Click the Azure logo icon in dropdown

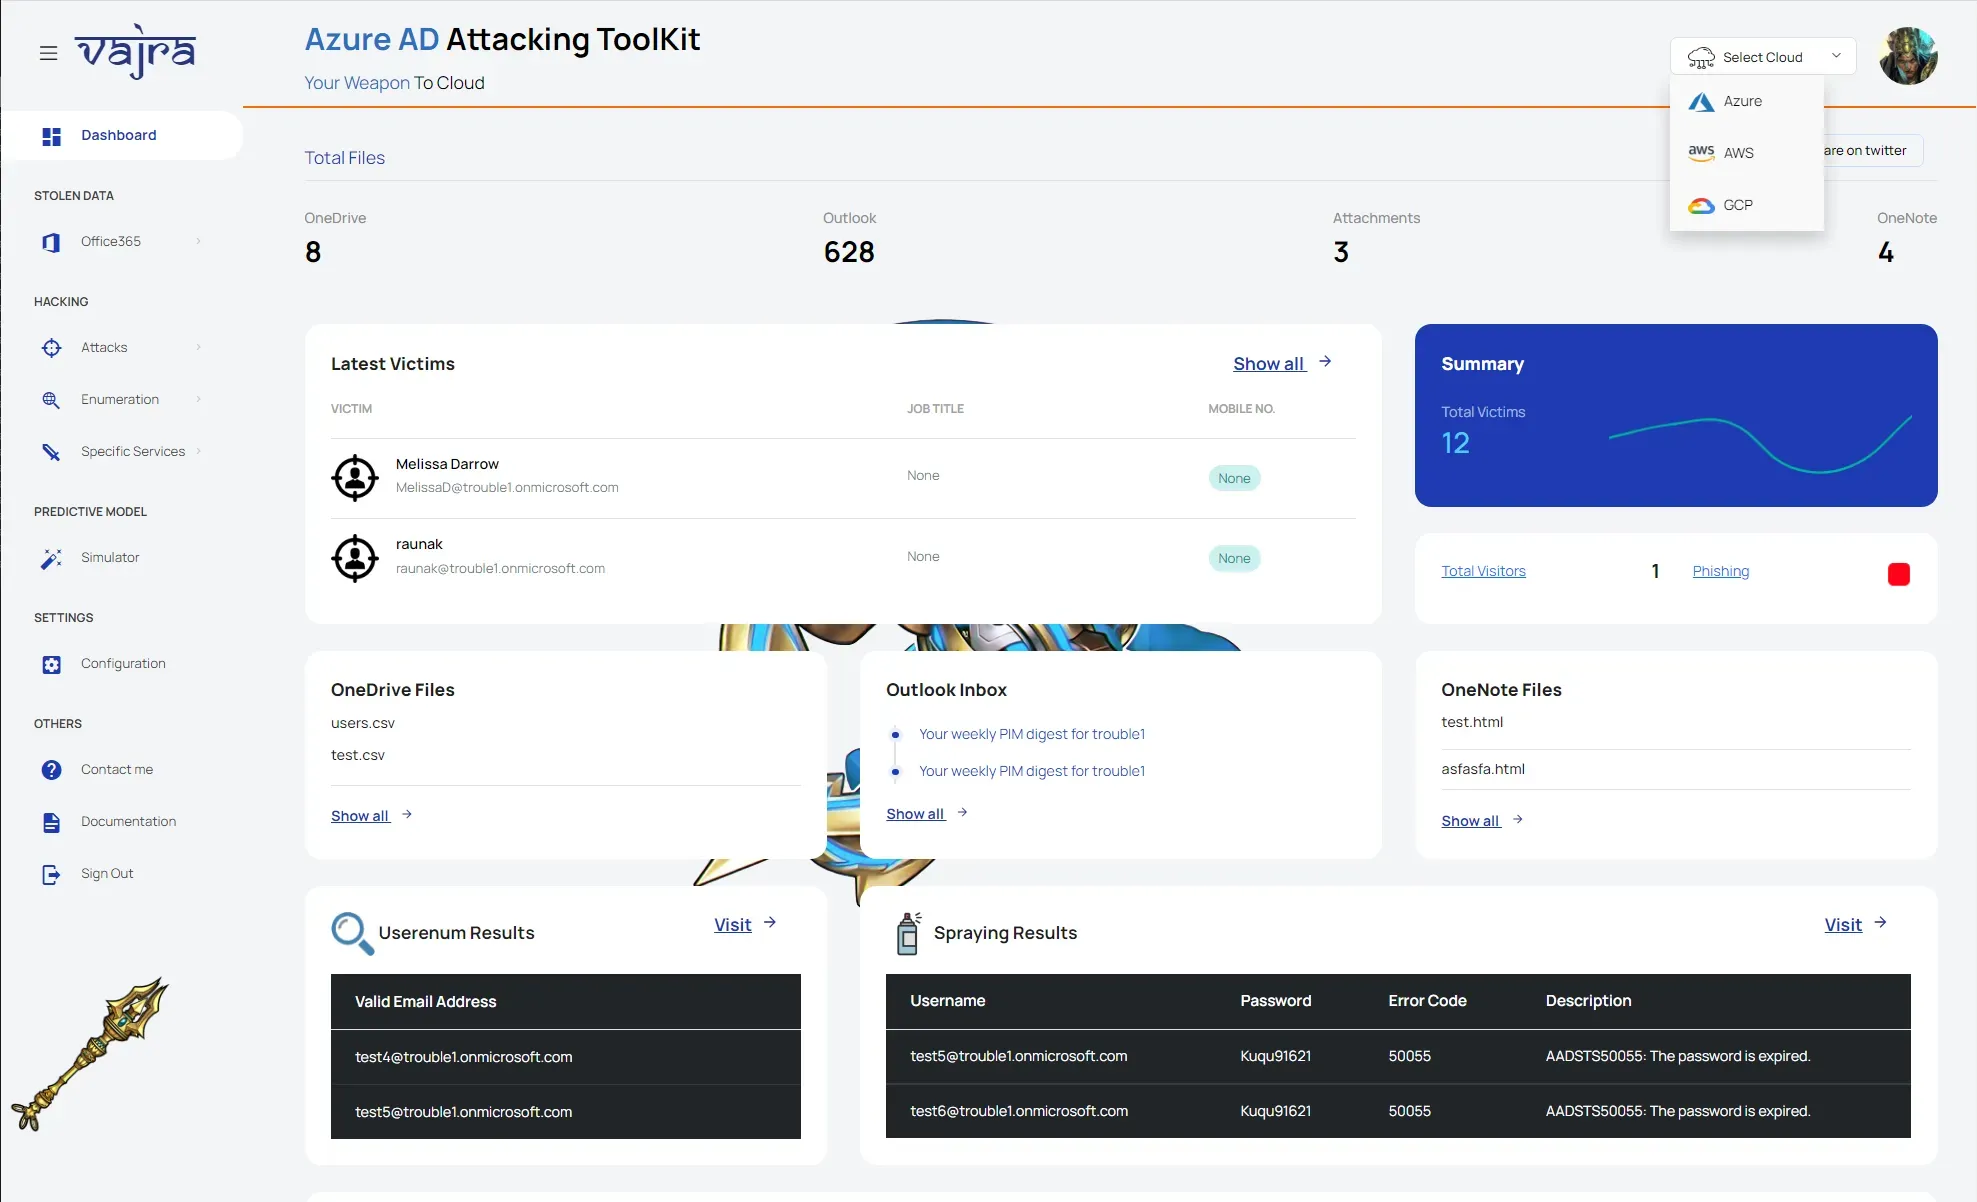(x=1701, y=102)
